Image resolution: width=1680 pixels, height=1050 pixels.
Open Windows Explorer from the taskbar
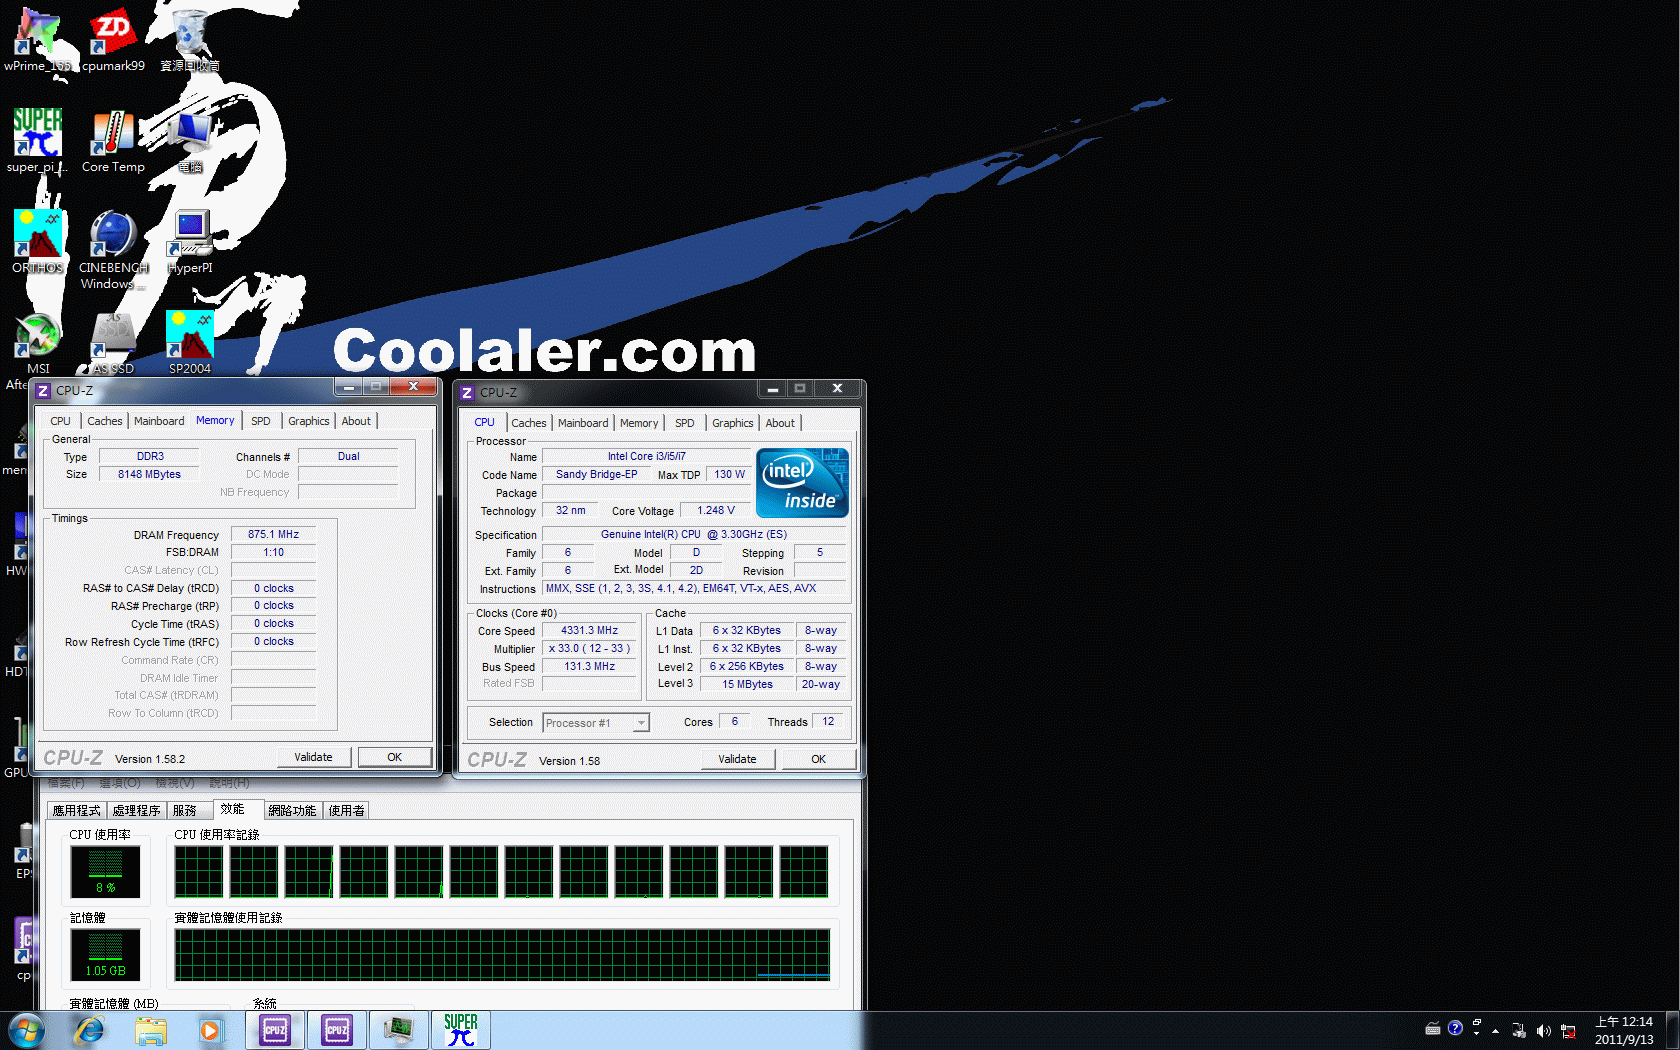tap(151, 1030)
